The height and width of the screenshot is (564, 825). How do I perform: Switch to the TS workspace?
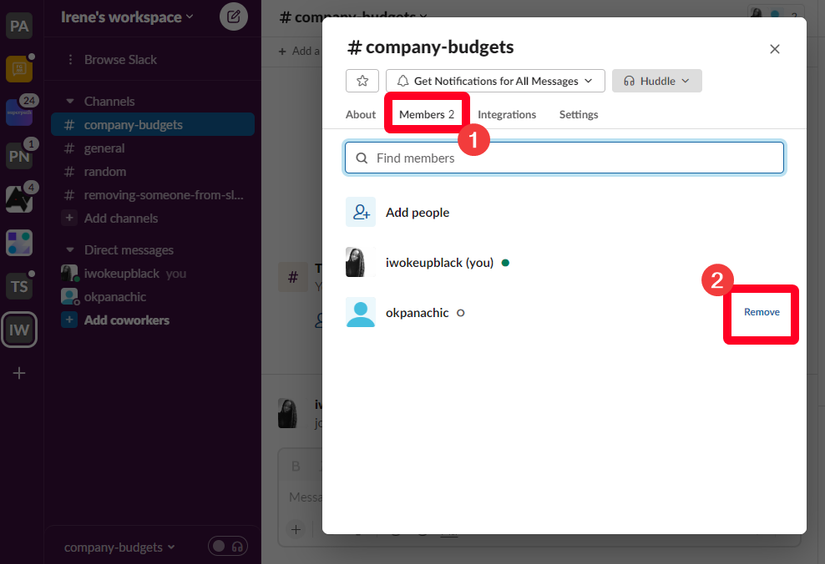[19, 286]
